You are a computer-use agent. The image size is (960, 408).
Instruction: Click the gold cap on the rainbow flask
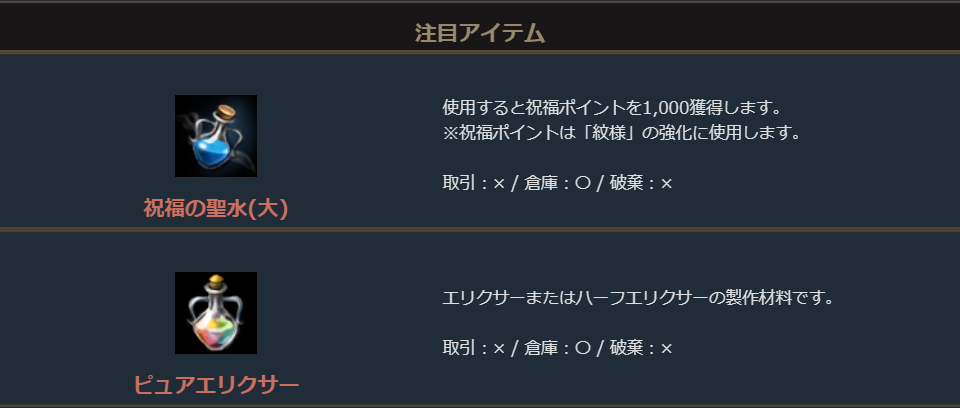coord(215,281)
